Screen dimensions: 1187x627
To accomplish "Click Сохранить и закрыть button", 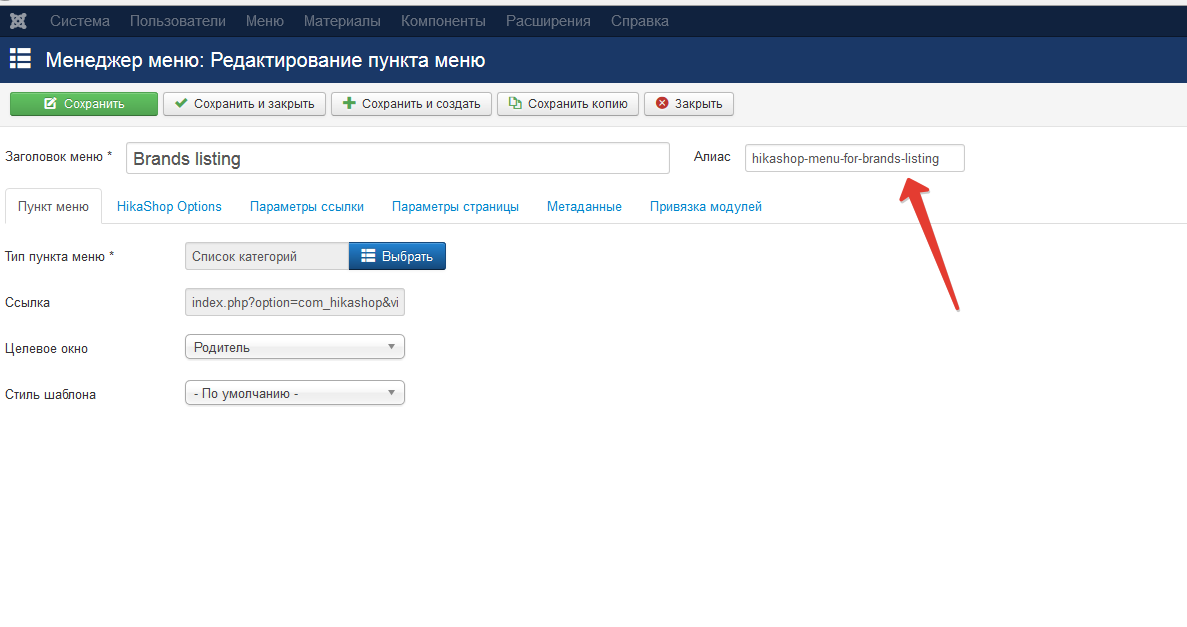I will (245, 104).
